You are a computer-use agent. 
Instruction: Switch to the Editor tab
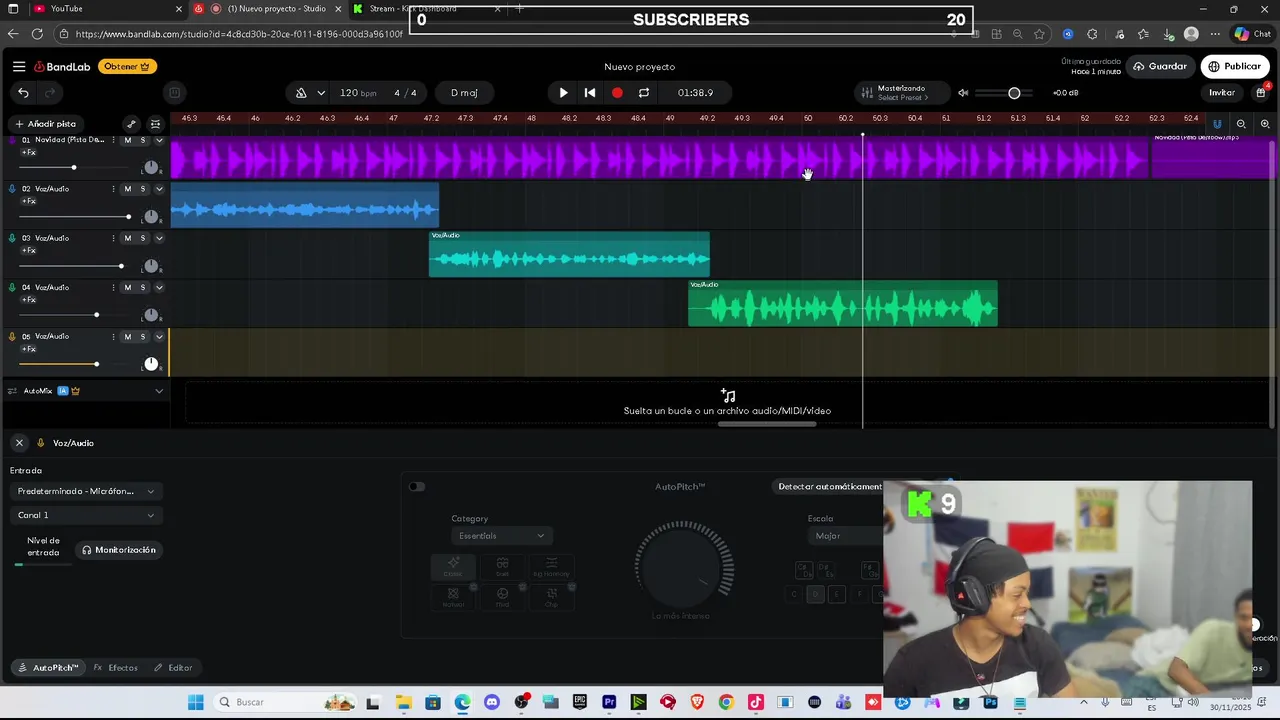click(173, 667)
